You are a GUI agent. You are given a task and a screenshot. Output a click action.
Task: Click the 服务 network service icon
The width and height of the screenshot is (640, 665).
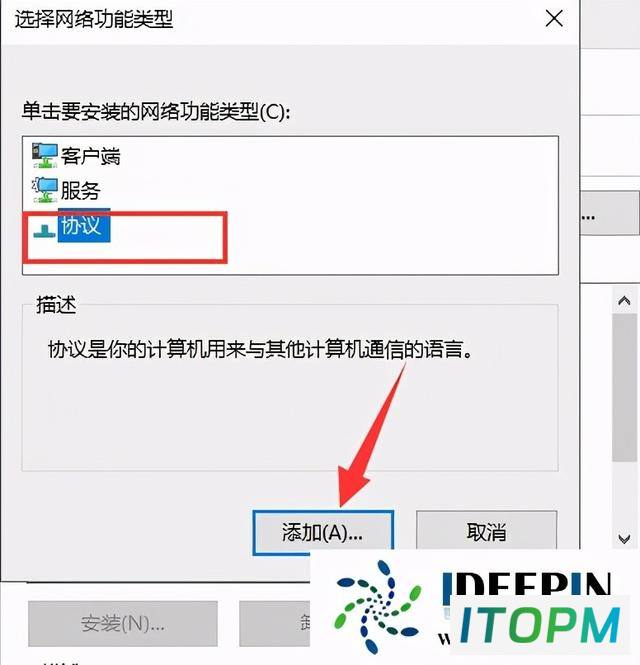[x=45, y=190]
